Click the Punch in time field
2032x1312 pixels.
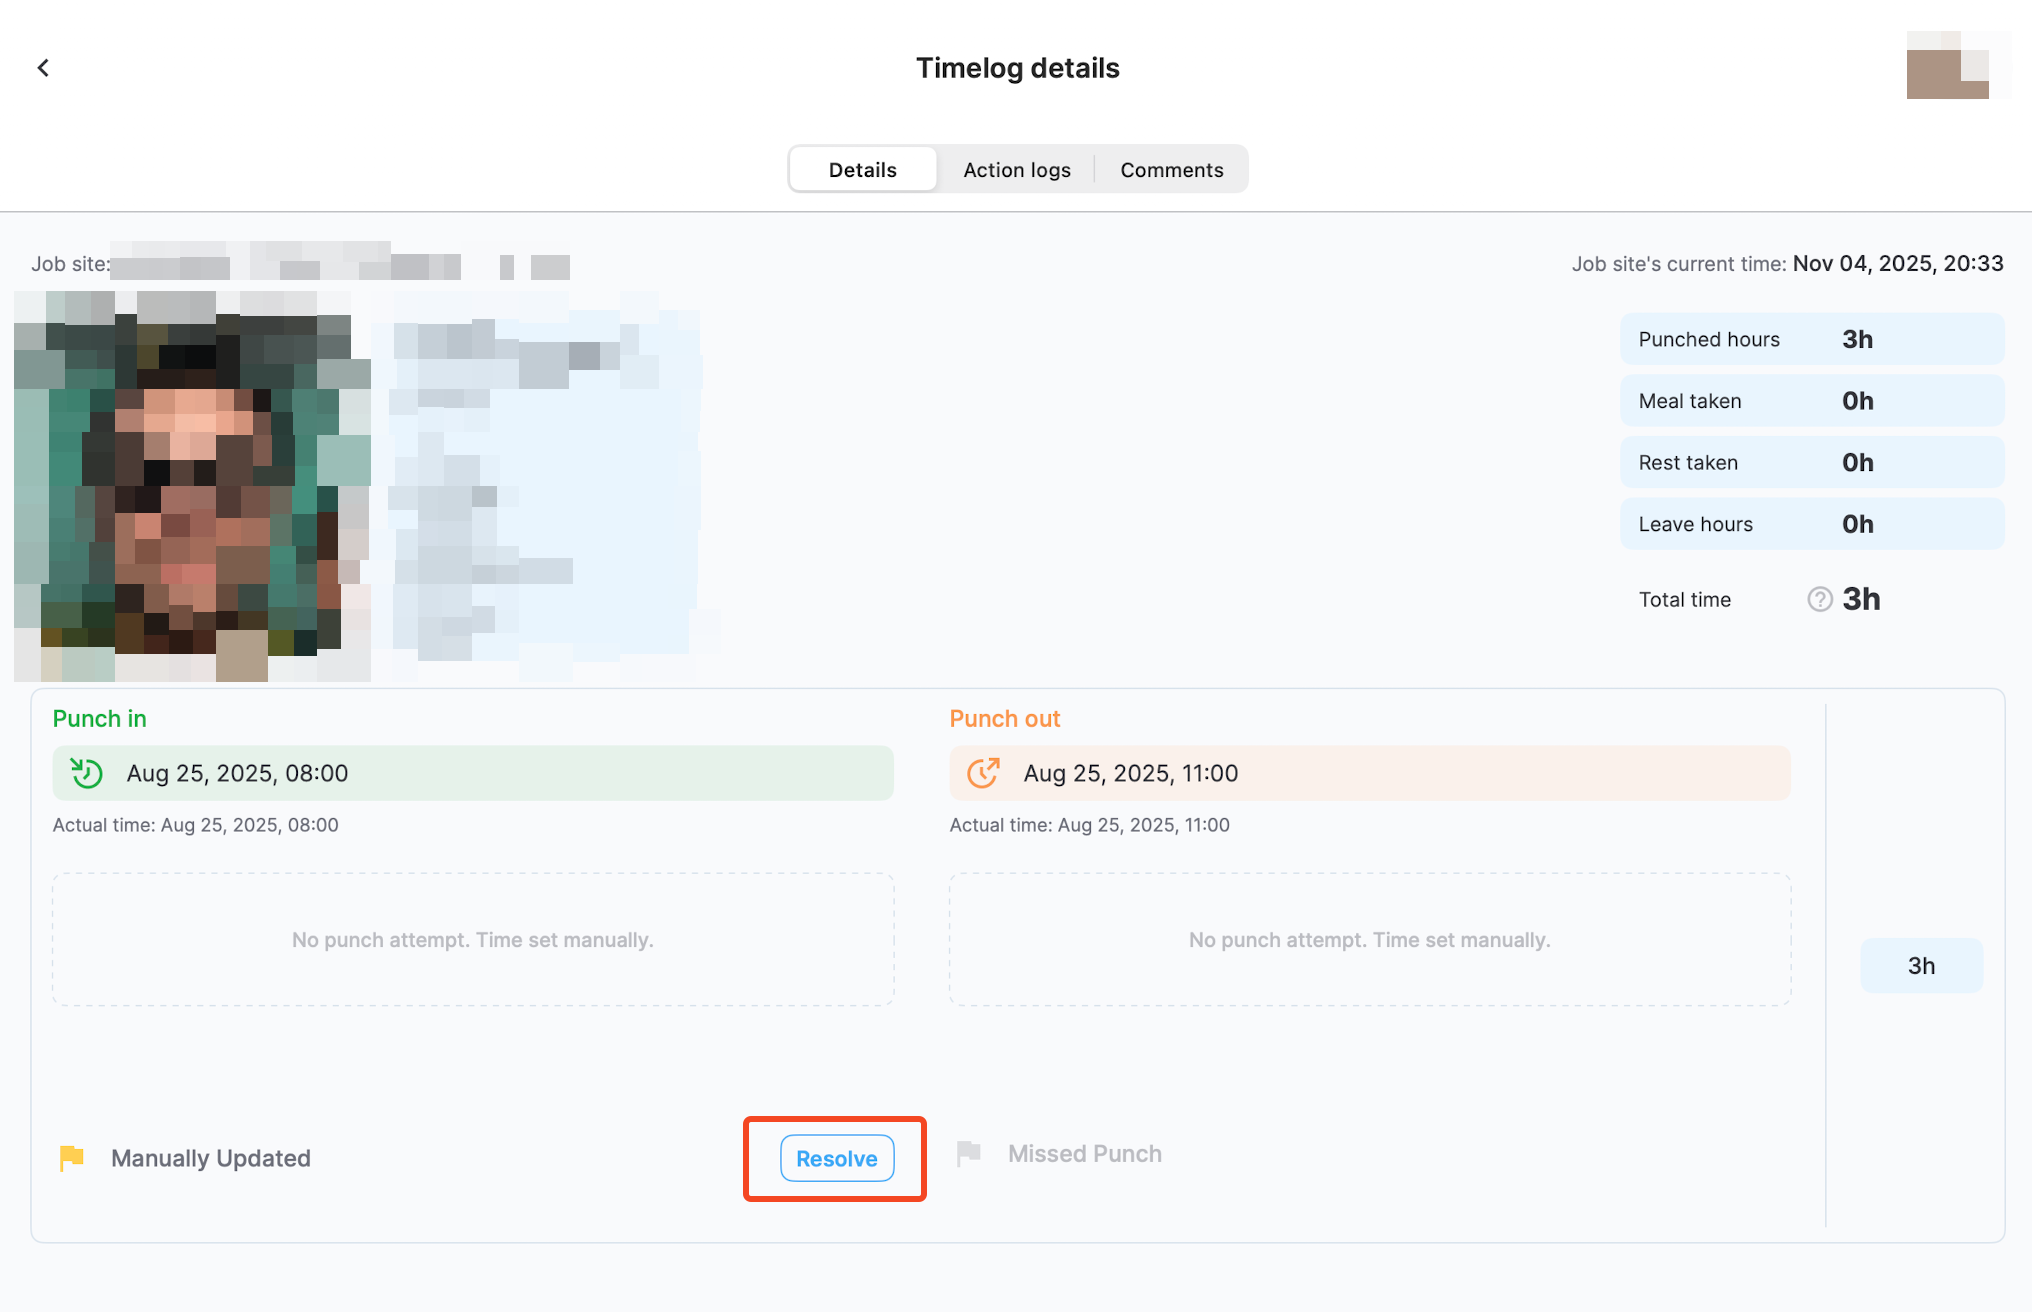click(472, 773)
